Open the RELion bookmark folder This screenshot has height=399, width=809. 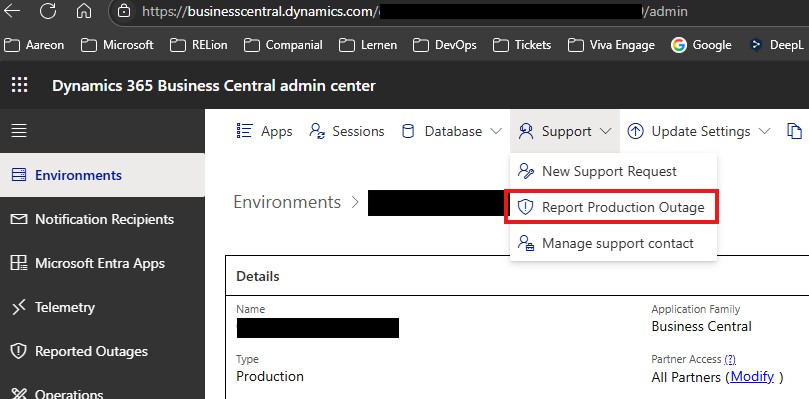pos(199,45)
